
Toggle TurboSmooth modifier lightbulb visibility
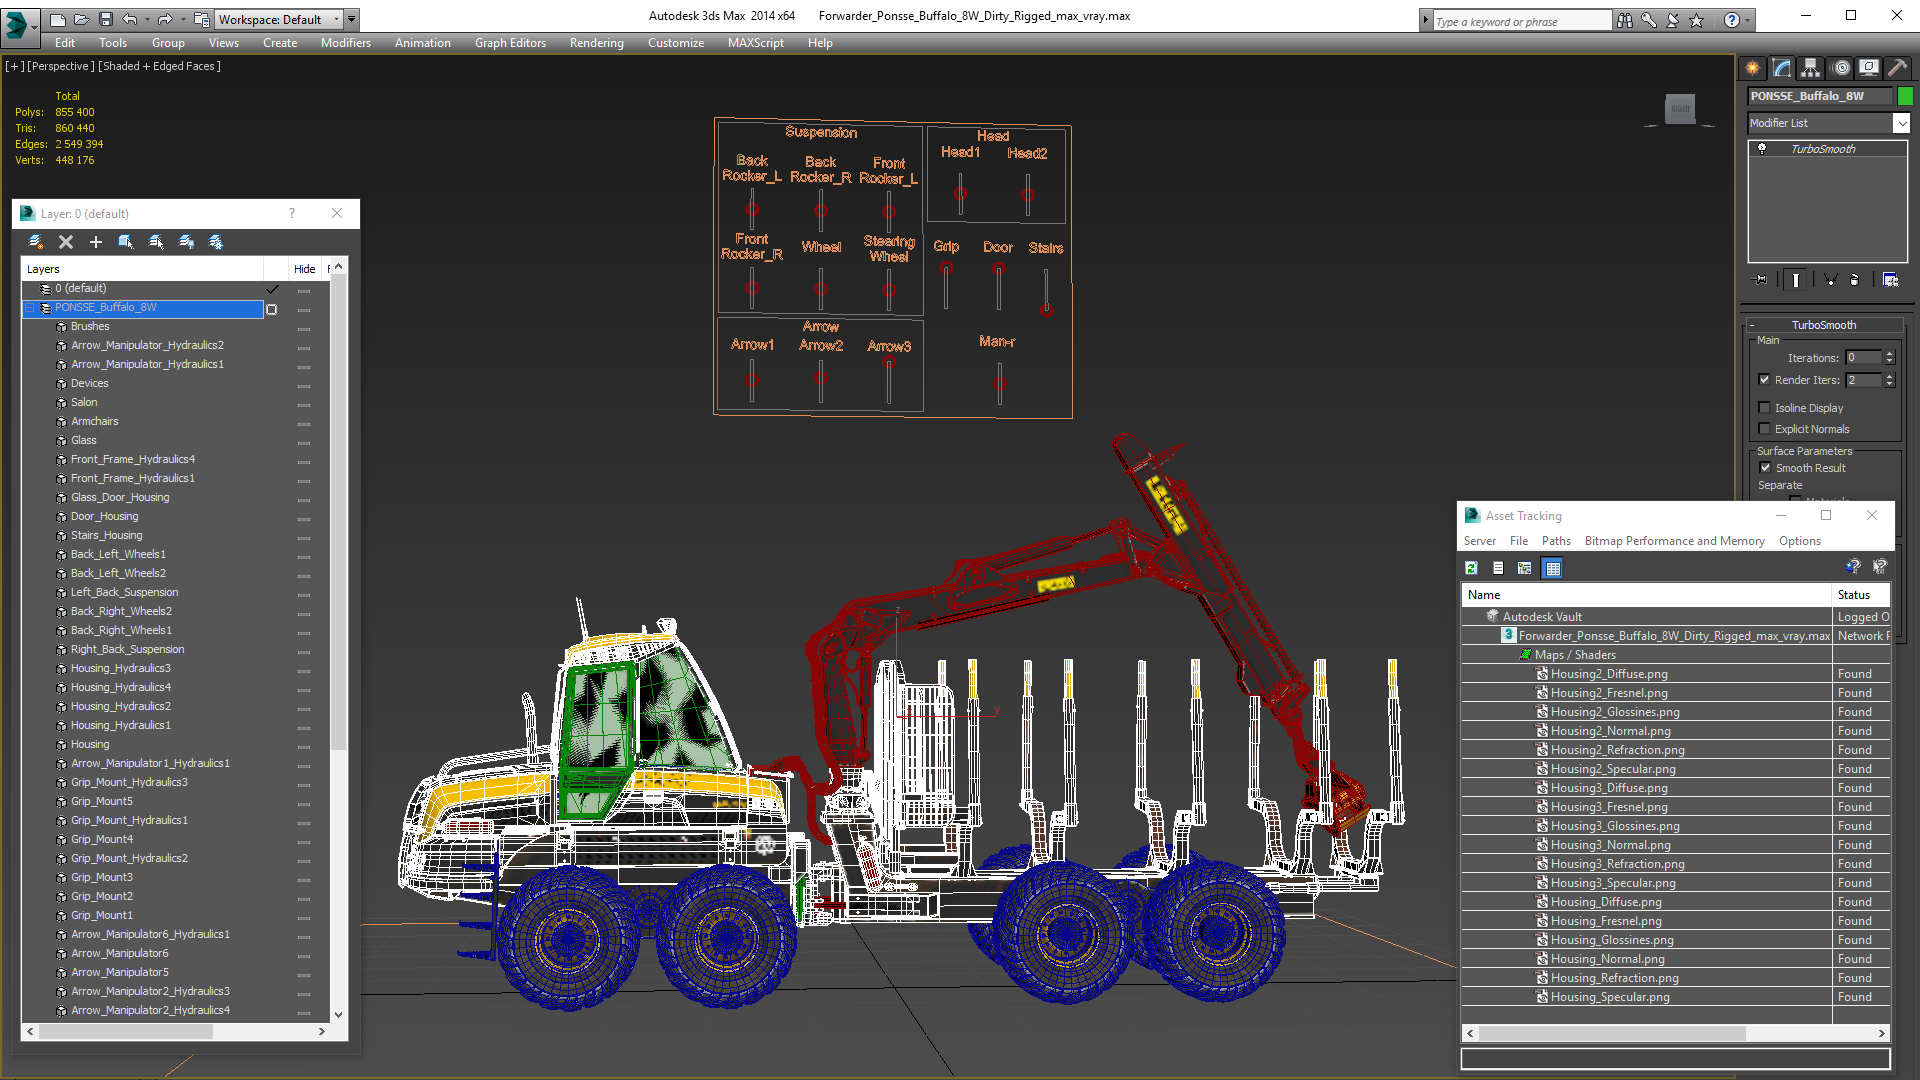pyautogui.click(x=1762, y=149)
